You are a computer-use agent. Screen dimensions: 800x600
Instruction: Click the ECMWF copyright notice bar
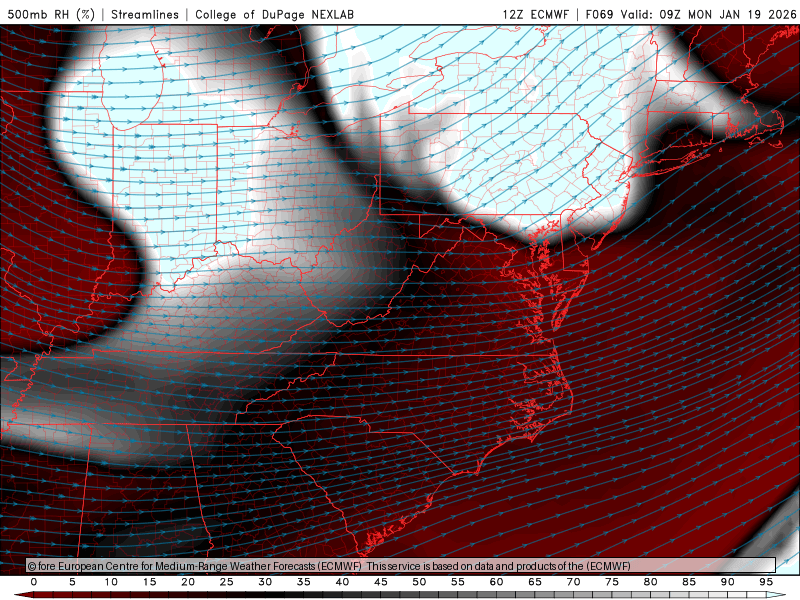(401, 565)
